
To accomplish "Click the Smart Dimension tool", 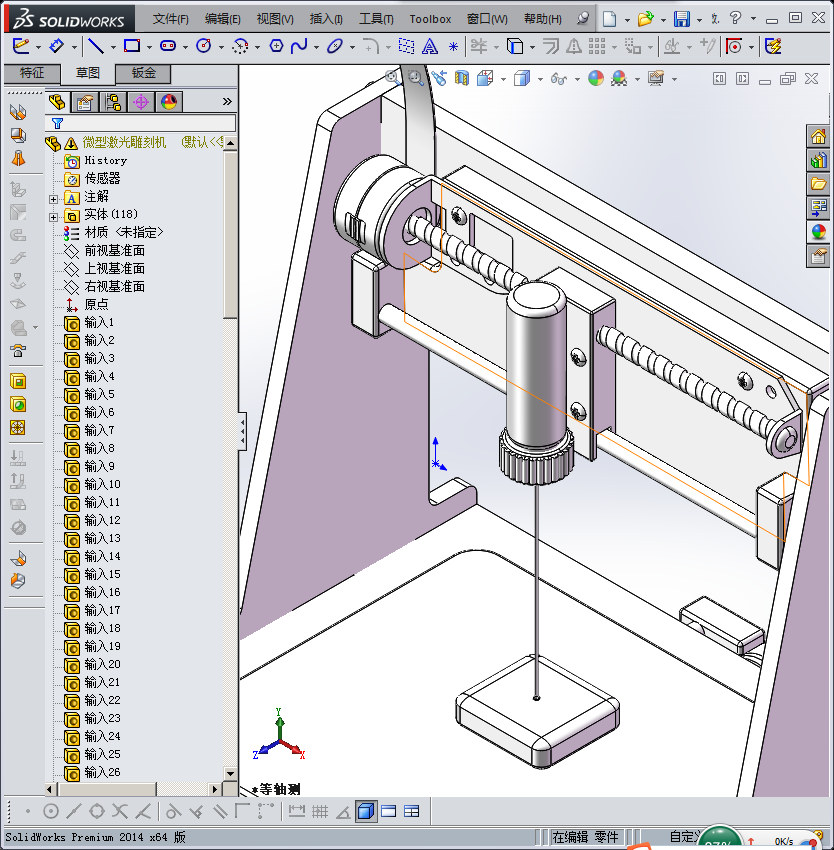I will click(56, 47).
